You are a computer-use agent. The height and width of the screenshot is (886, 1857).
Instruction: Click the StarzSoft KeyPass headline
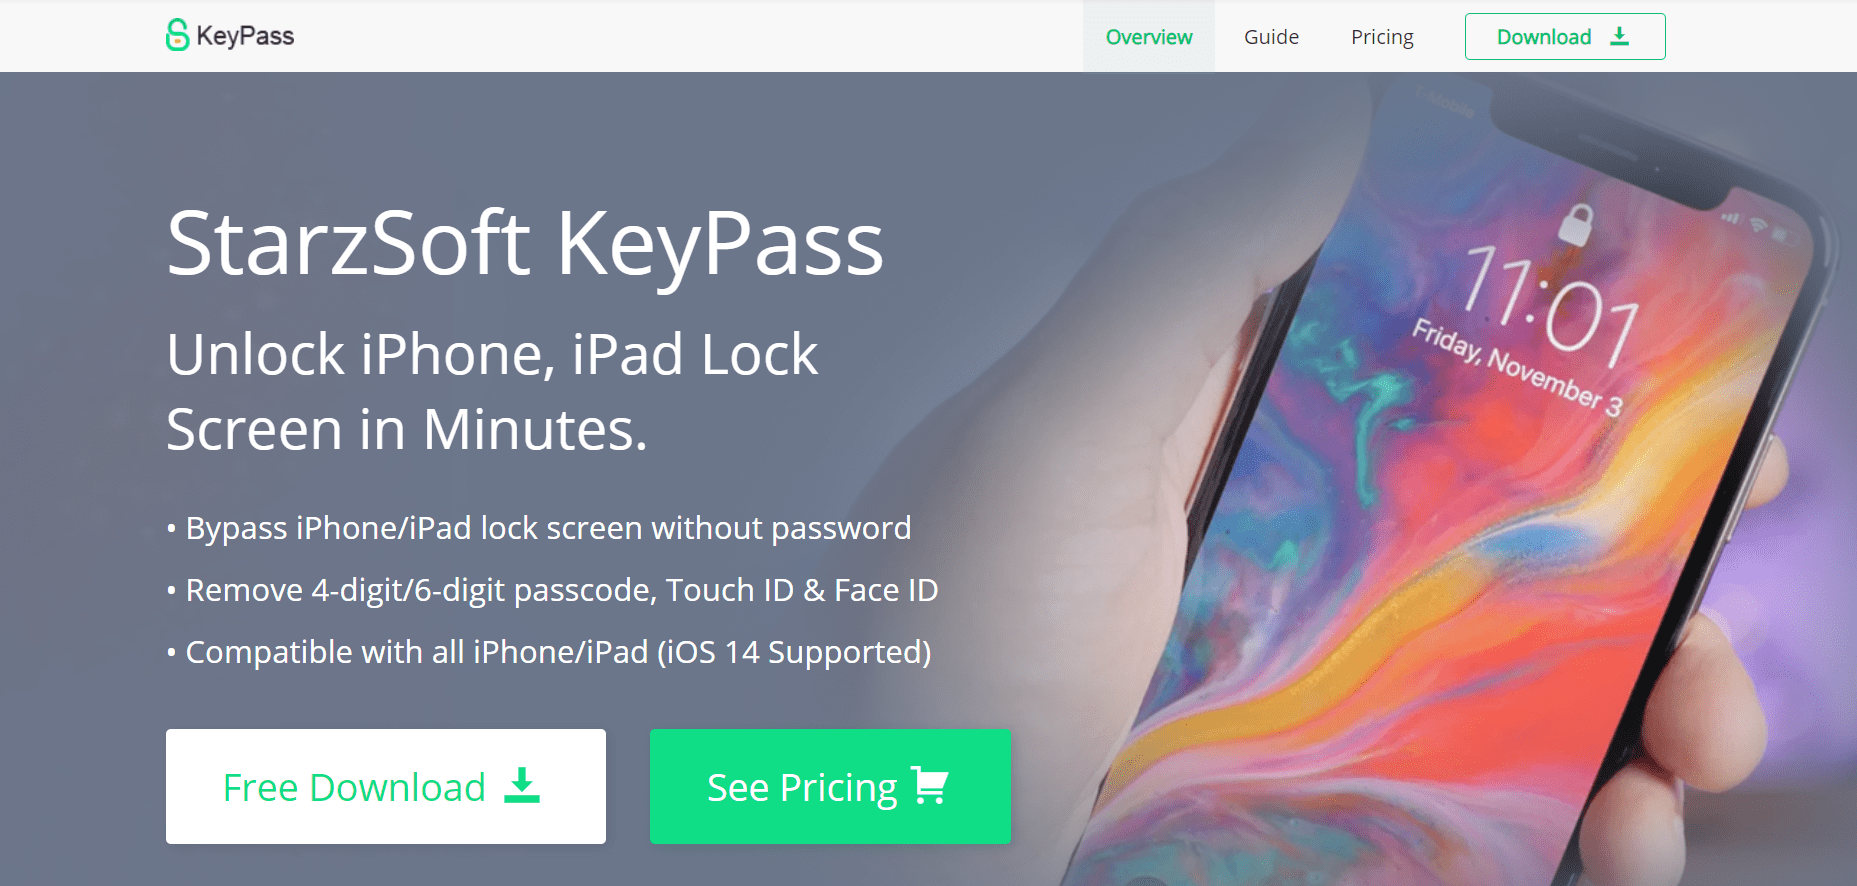[x=525, y=243]
